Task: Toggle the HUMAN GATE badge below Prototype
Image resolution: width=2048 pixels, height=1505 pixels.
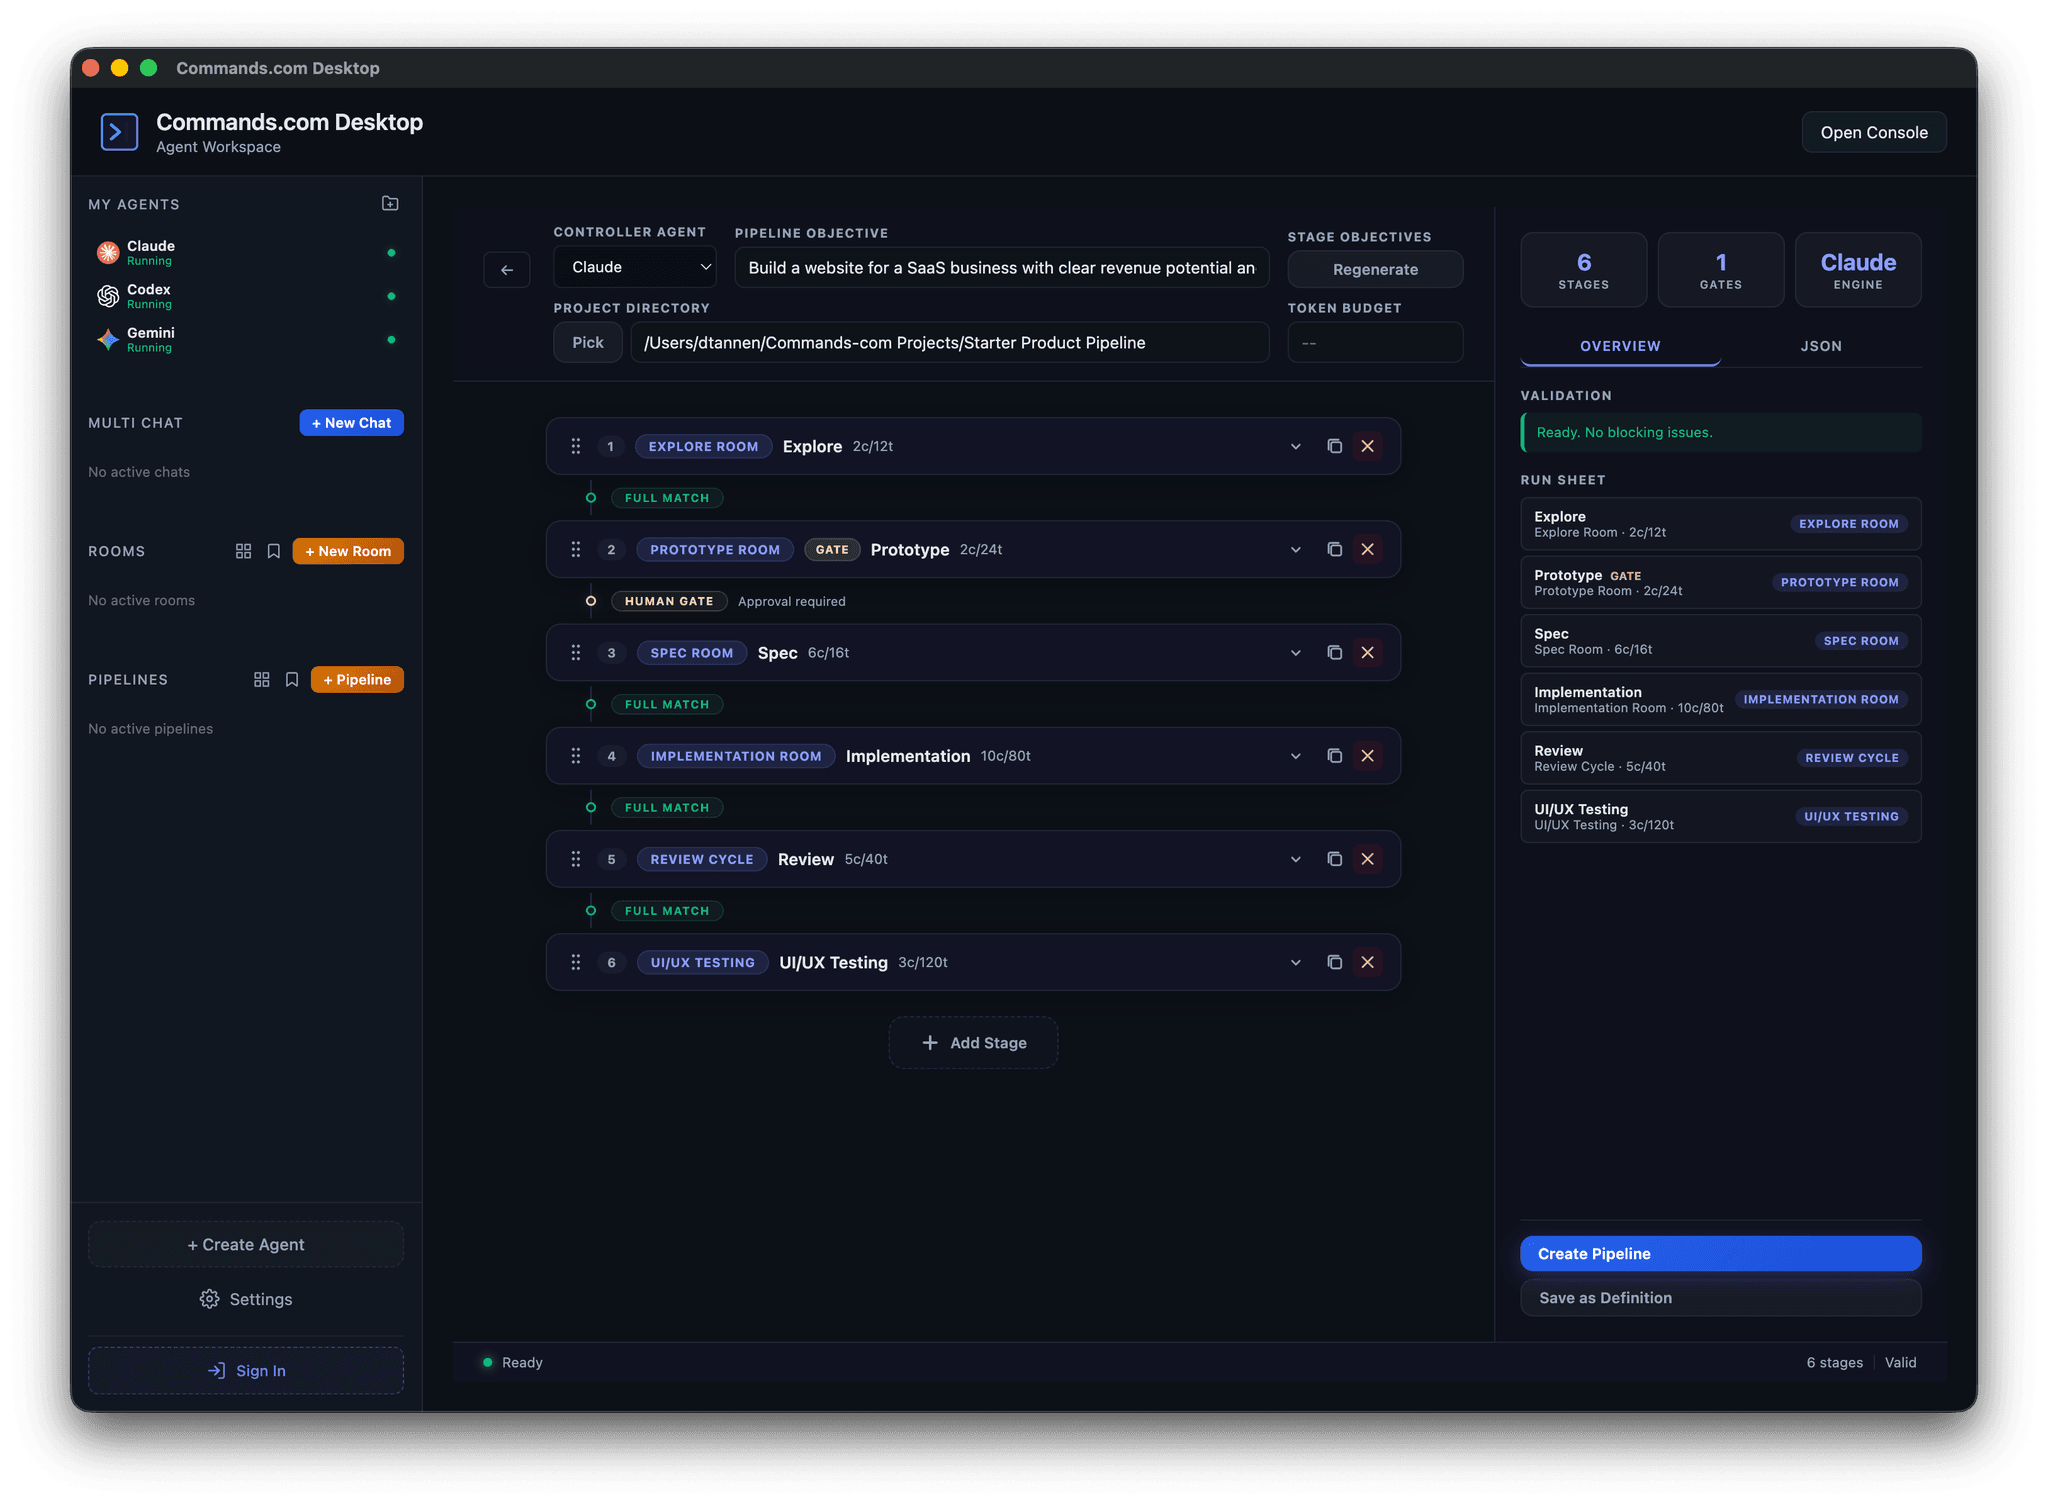Action: (669, 601)
